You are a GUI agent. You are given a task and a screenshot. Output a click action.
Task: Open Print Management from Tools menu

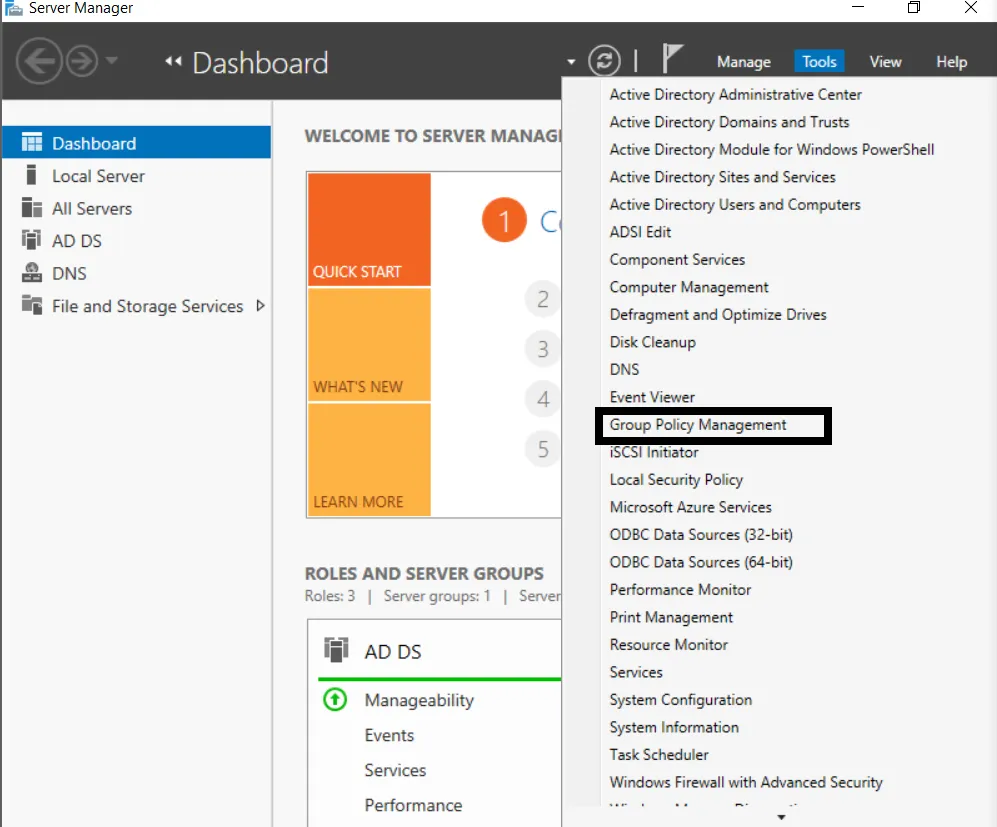point(671,617)
